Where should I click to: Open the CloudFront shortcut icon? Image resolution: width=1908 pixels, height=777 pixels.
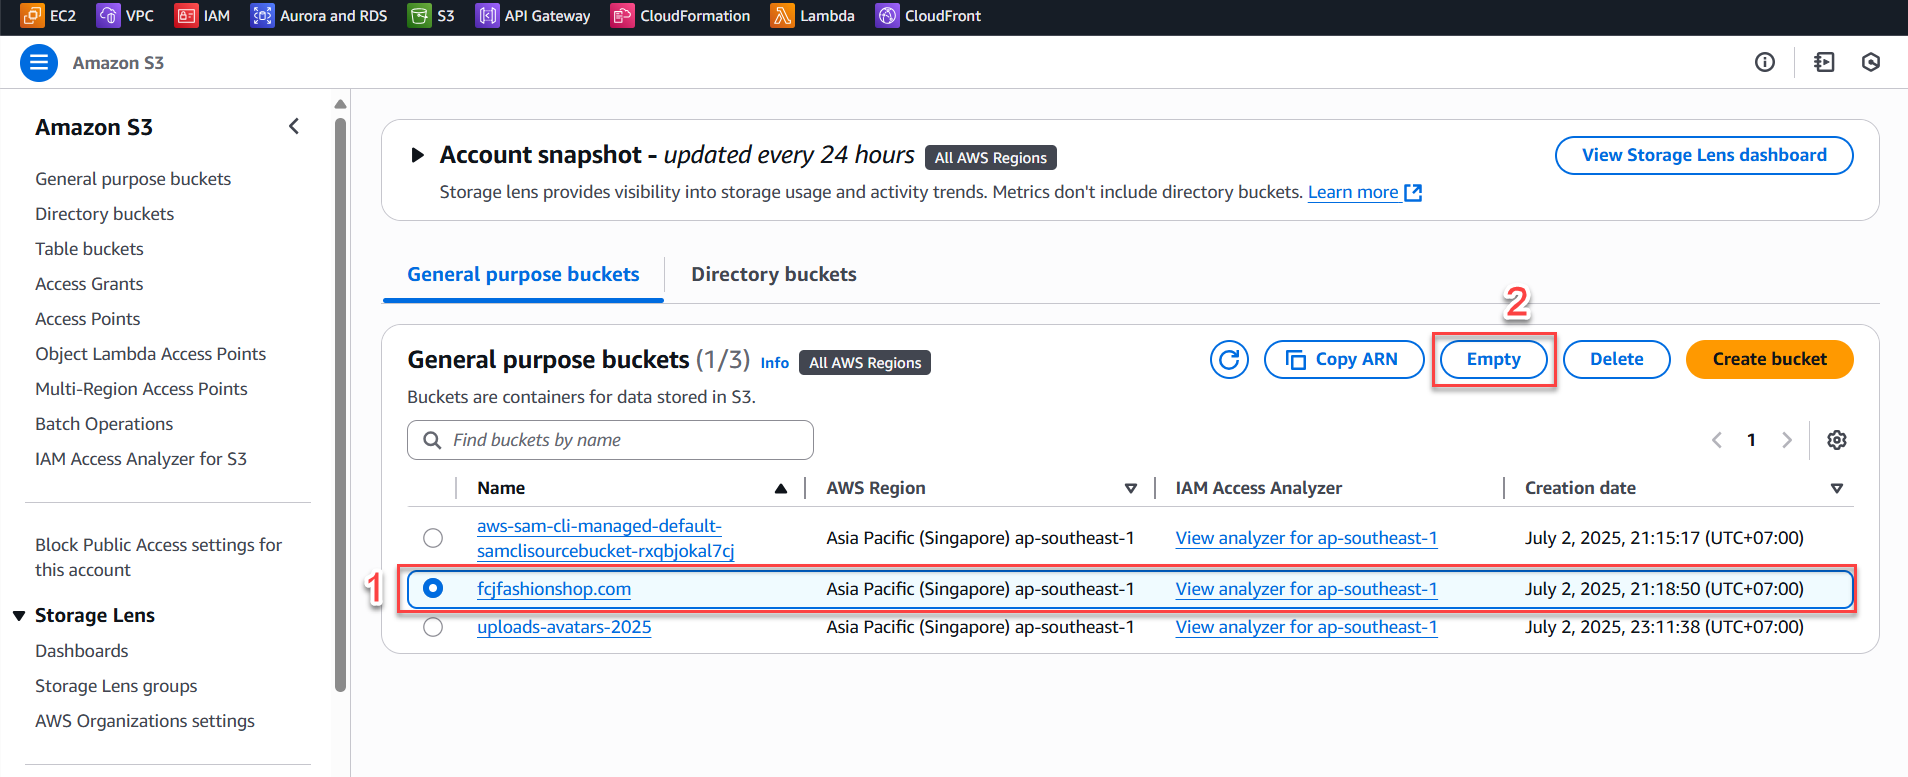pos(887,15)
